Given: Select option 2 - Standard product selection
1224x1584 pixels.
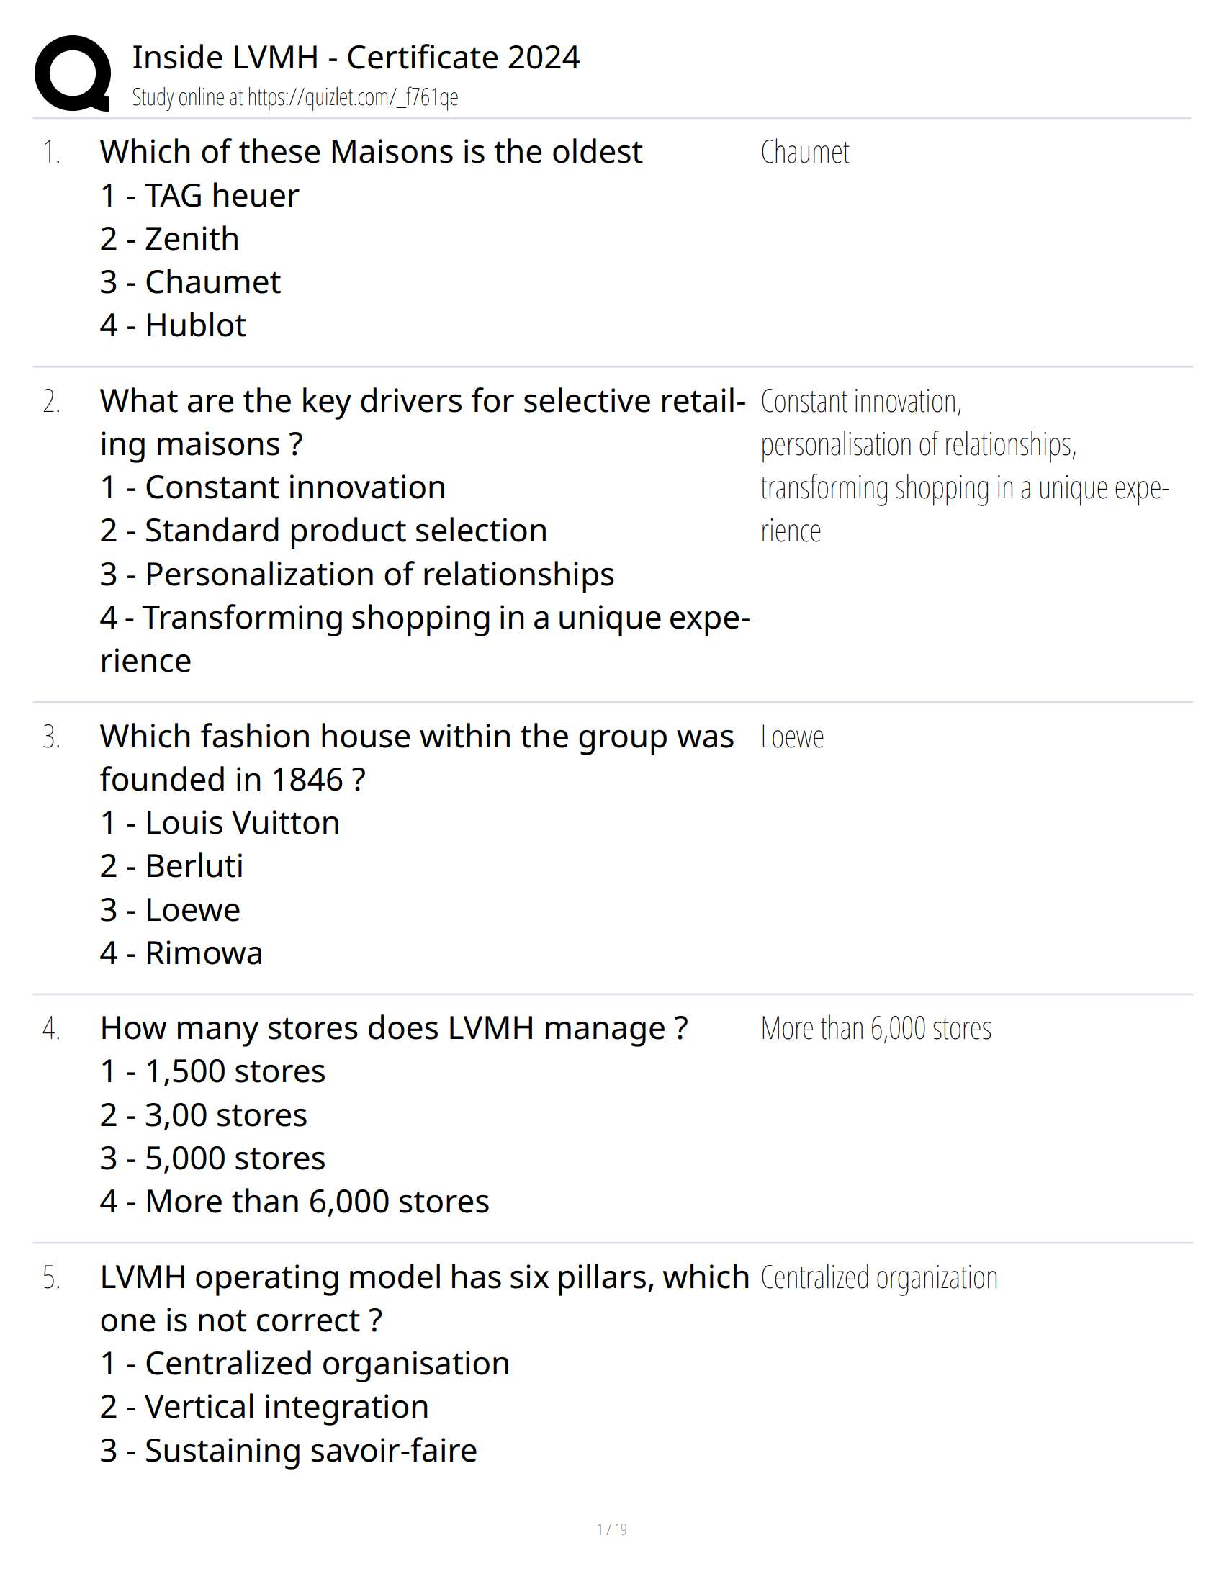Looking at the screenshot, I should point(323,530).
